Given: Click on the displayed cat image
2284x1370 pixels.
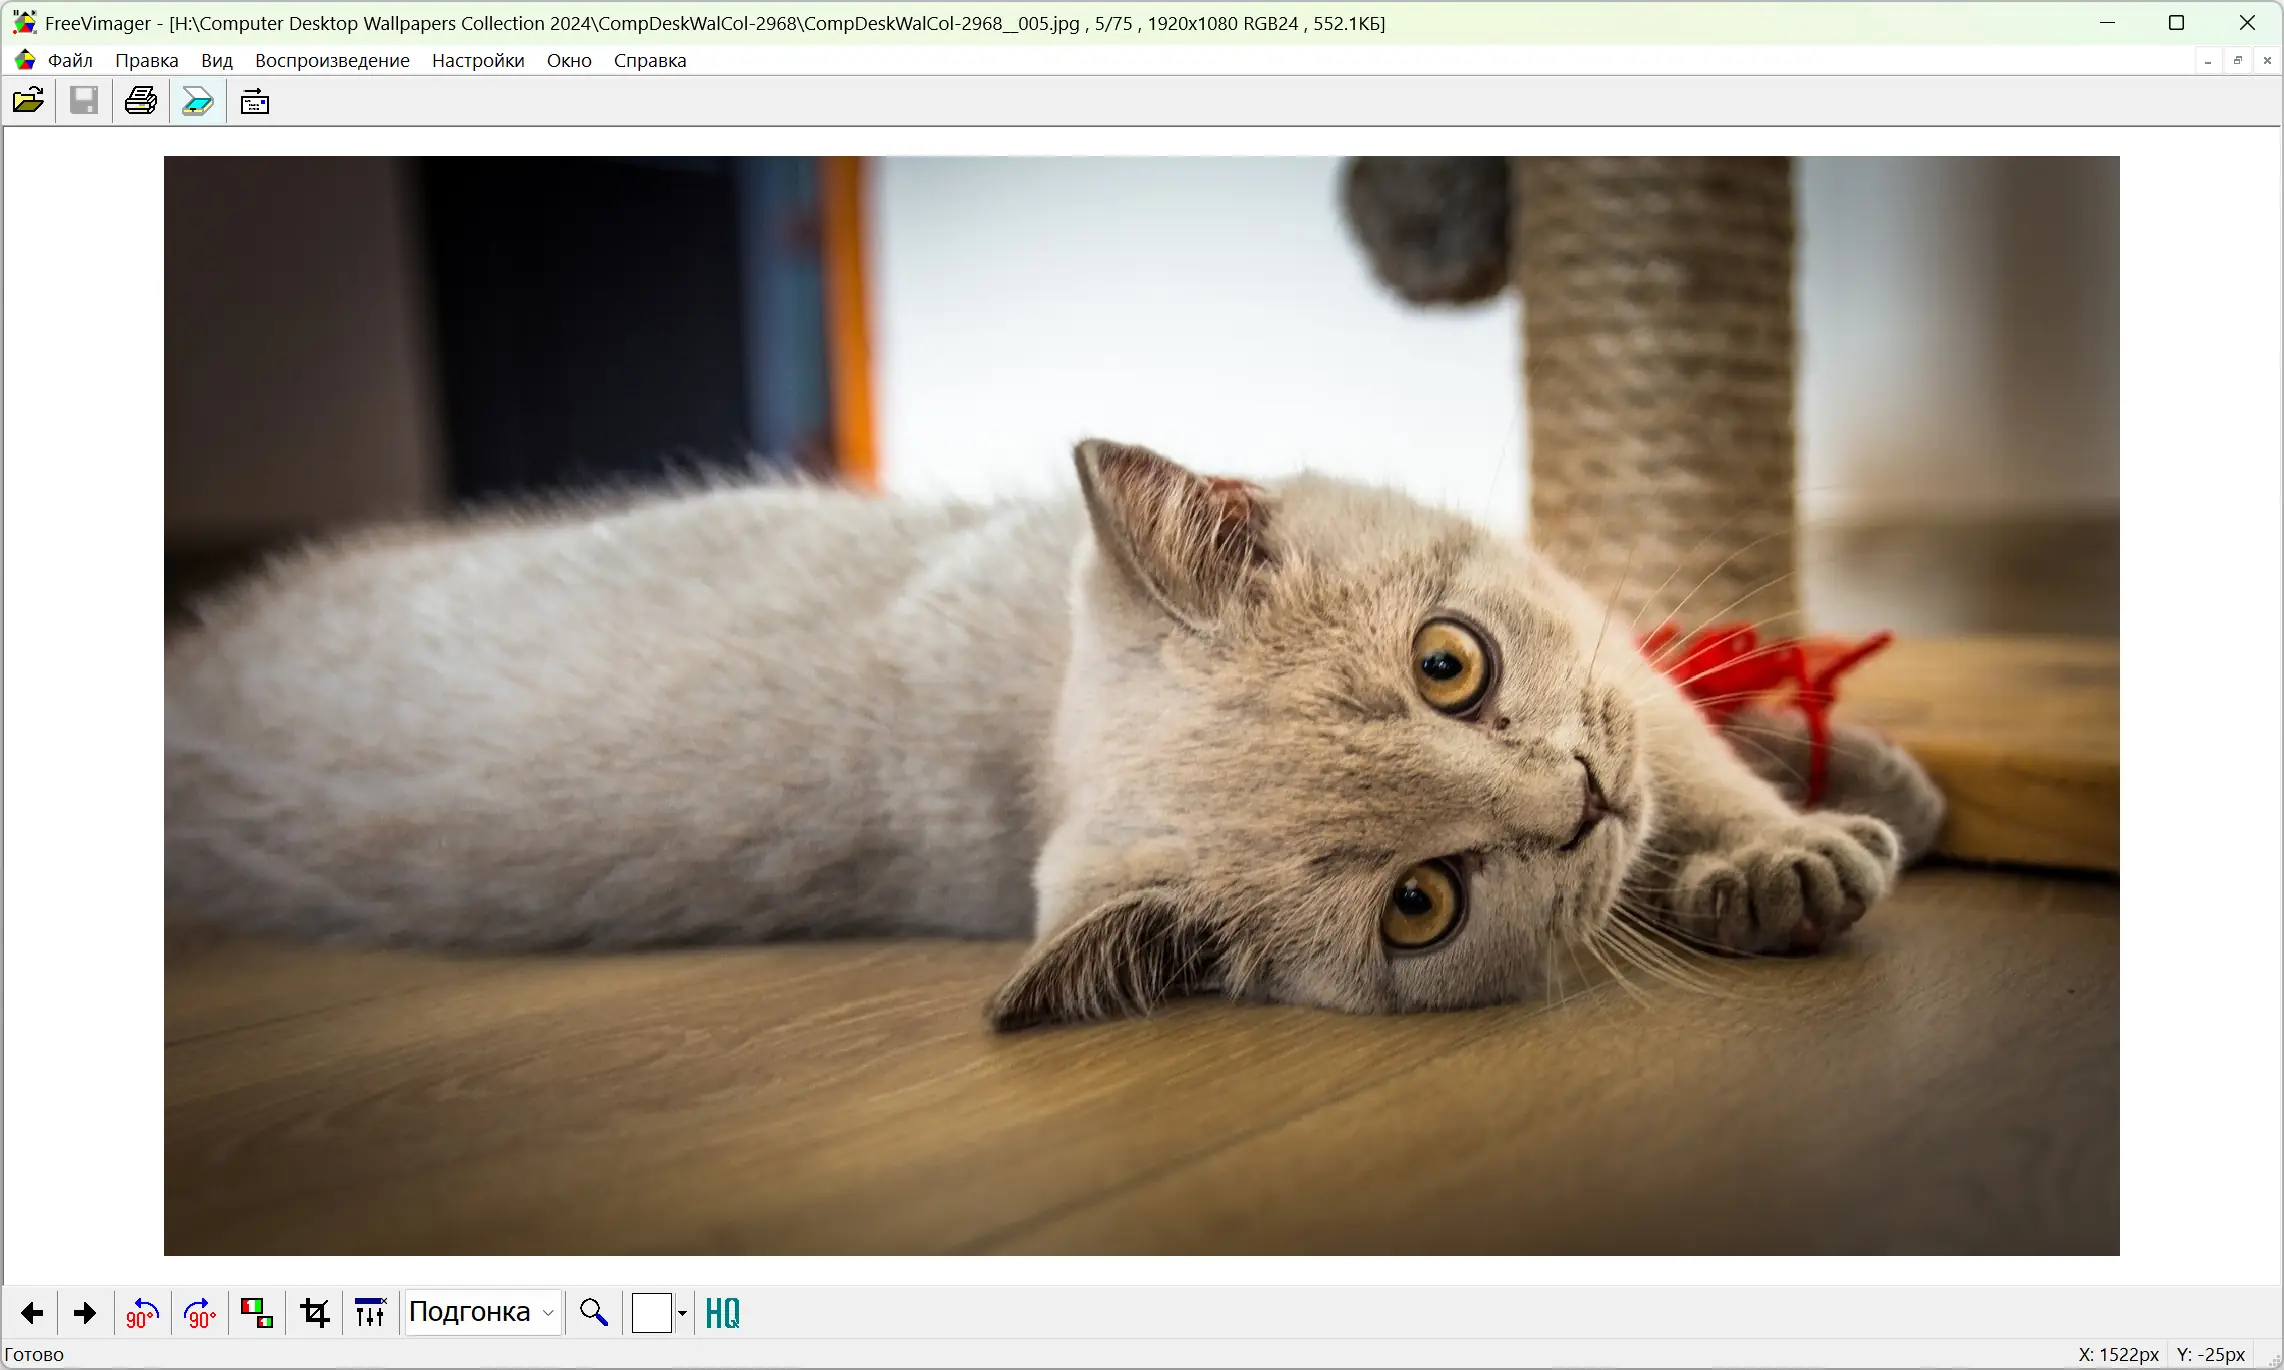Looking at the screenshot, I should point(1141,705).
